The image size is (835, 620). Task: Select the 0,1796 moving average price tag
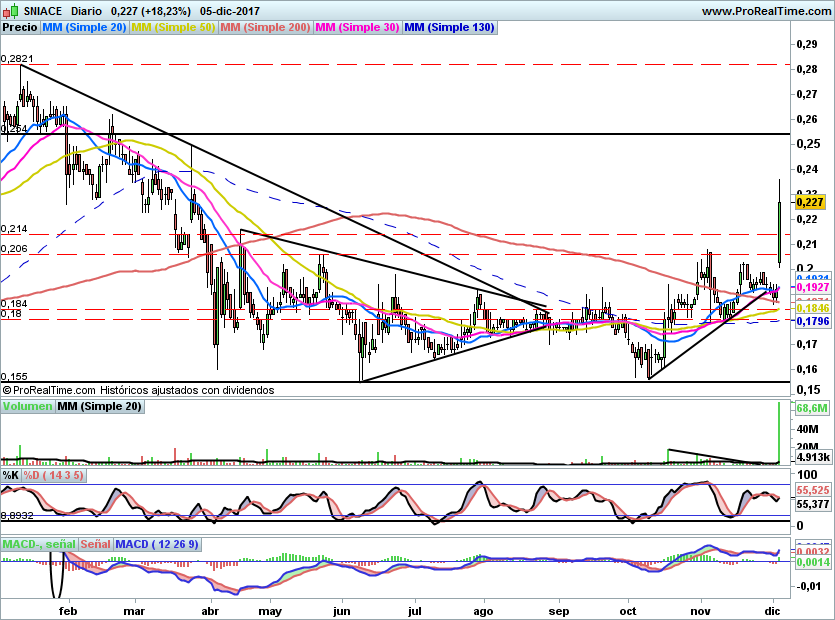click(x=813, y=321)
